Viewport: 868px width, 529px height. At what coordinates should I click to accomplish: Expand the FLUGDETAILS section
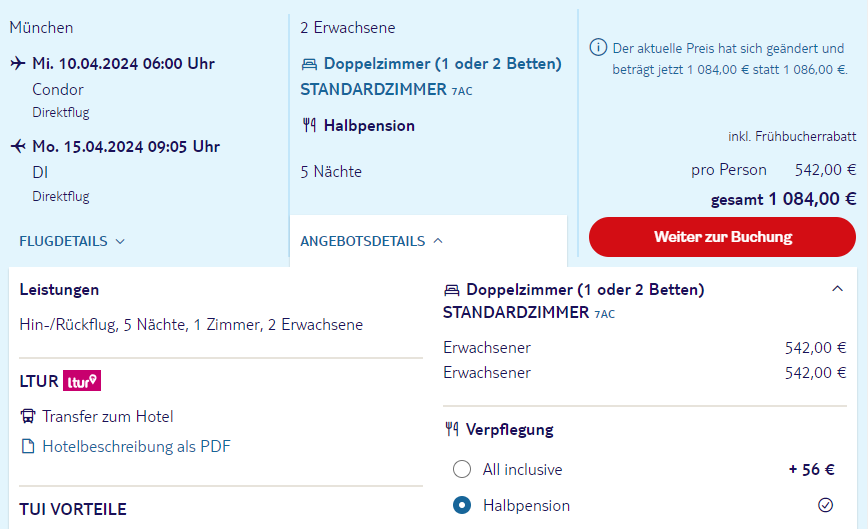point(72,241)
